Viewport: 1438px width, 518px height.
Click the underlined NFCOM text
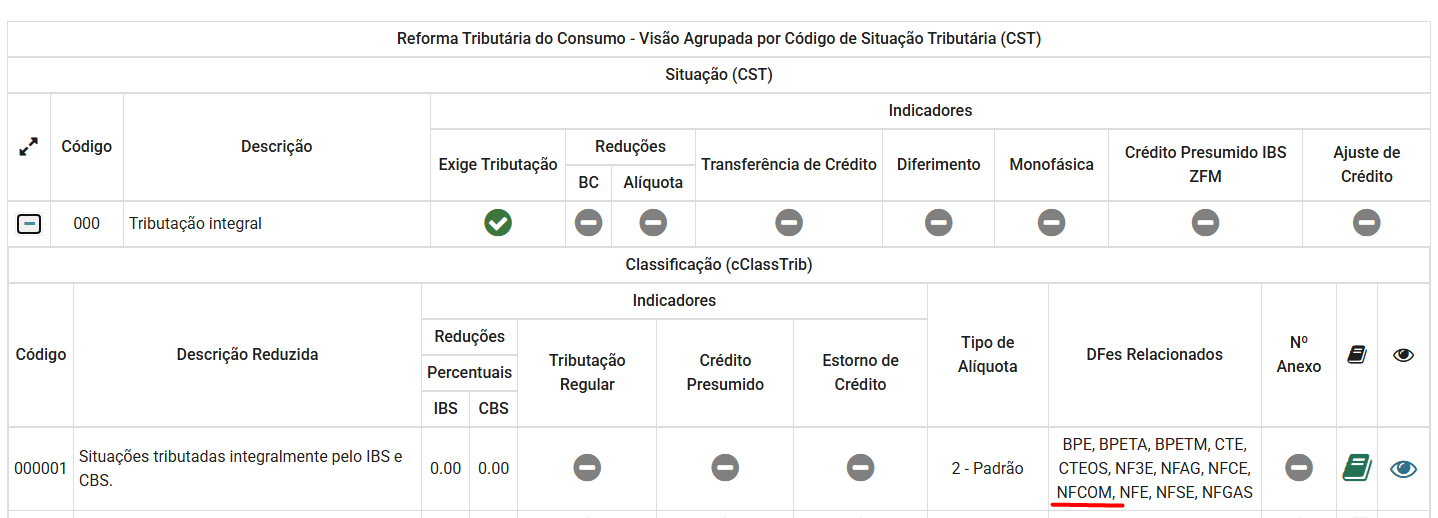point(1085,492)
